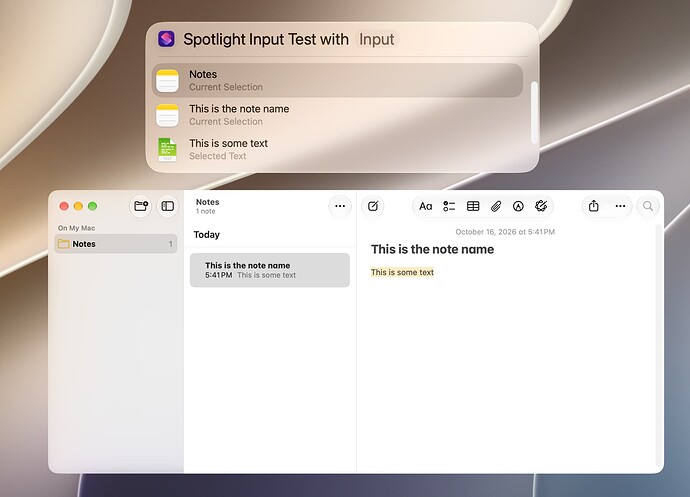Click the '1 note' count under Notes title
Viewport: 690px width, 497px height.
pos(206,211)
